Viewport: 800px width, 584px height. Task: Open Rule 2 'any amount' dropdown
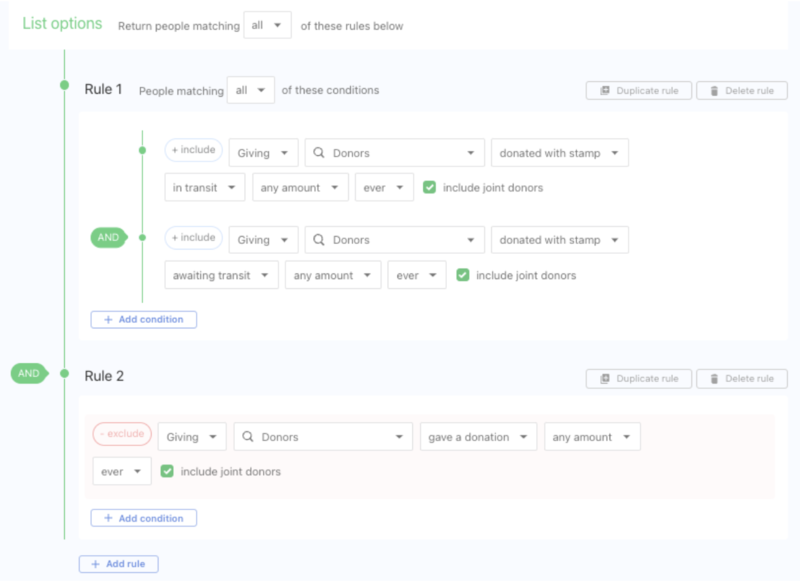[592, 437]
